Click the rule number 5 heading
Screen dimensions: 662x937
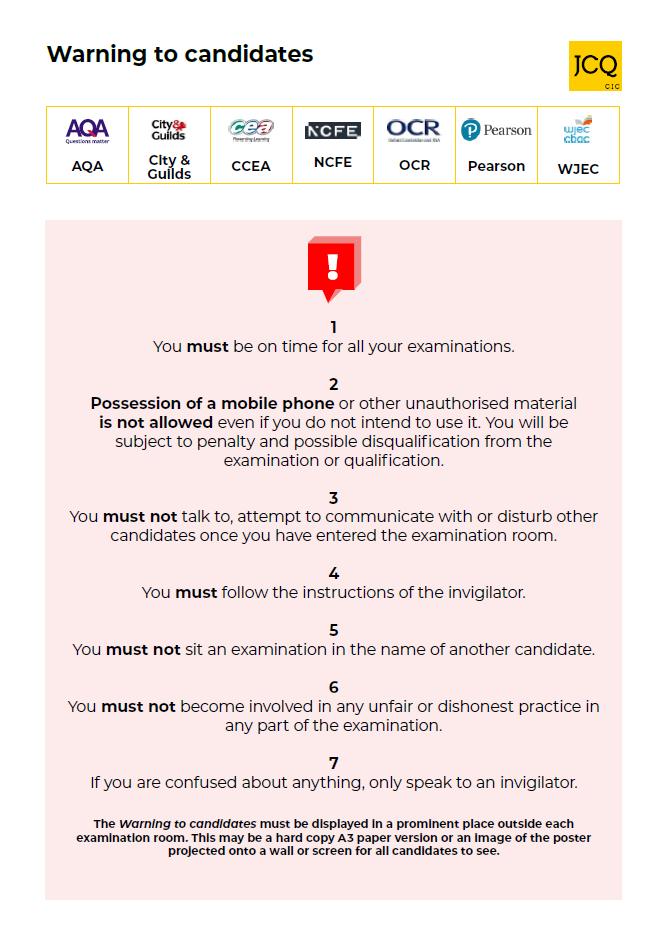pyautogui.click(x=333, y=630)
